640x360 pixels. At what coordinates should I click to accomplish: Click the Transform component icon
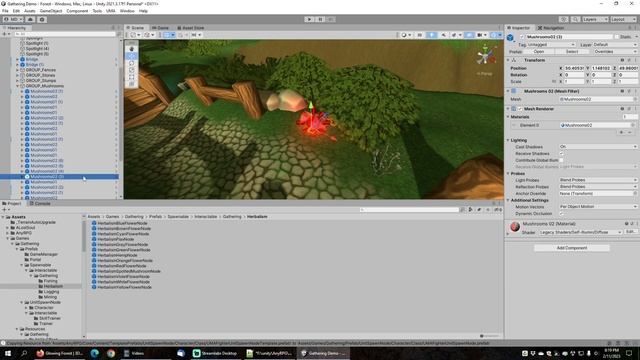coord(514,60)
